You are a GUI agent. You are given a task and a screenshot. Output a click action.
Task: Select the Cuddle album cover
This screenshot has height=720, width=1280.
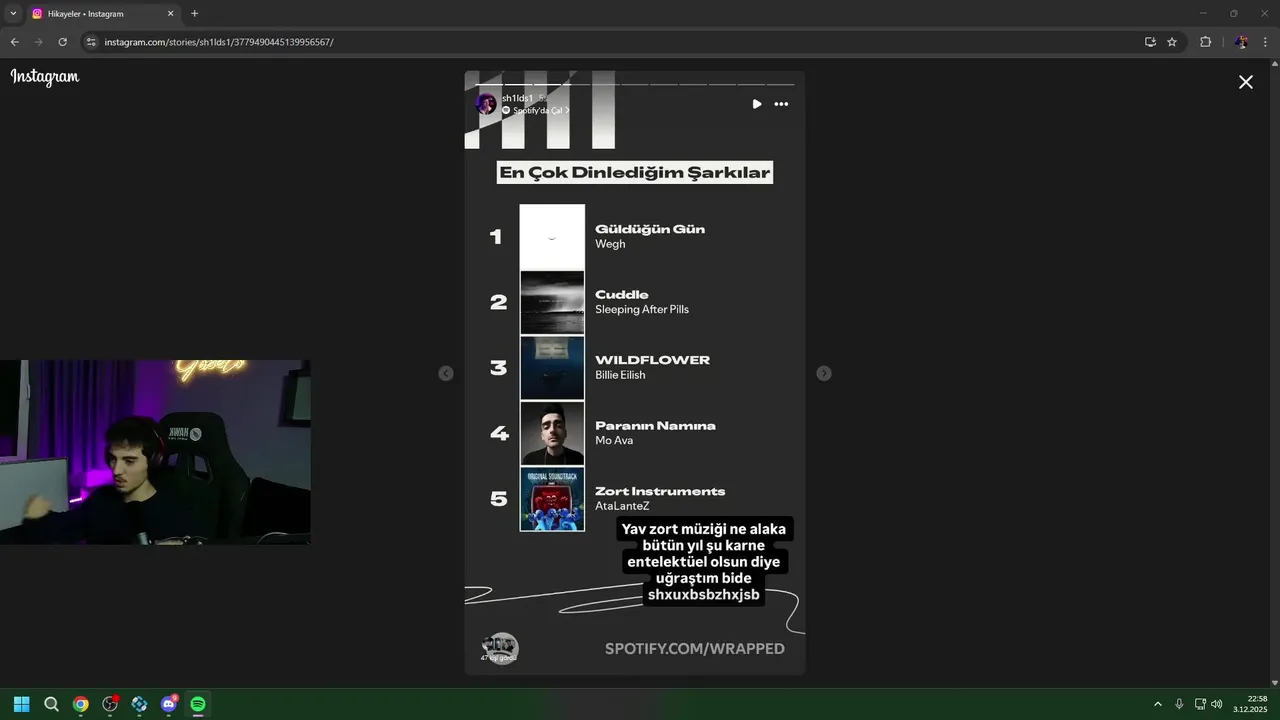(x=552, y=302)
